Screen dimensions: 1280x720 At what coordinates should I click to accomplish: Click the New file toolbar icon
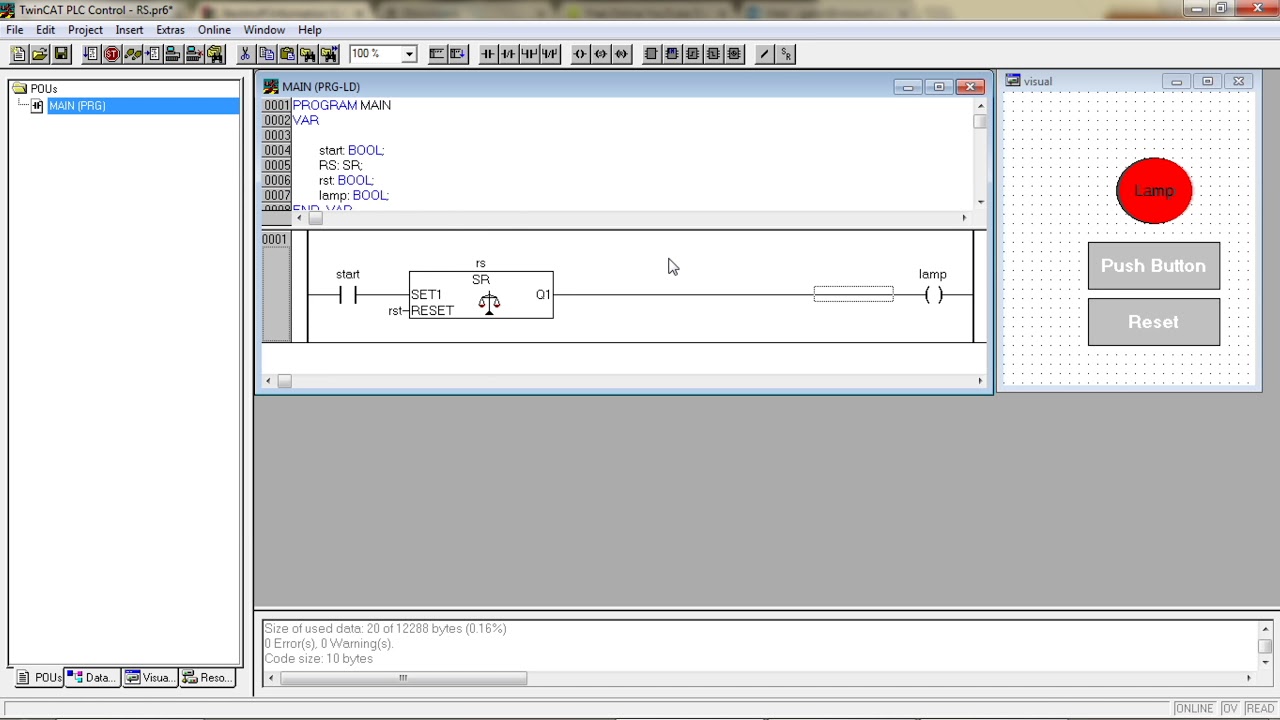(18, 54)
